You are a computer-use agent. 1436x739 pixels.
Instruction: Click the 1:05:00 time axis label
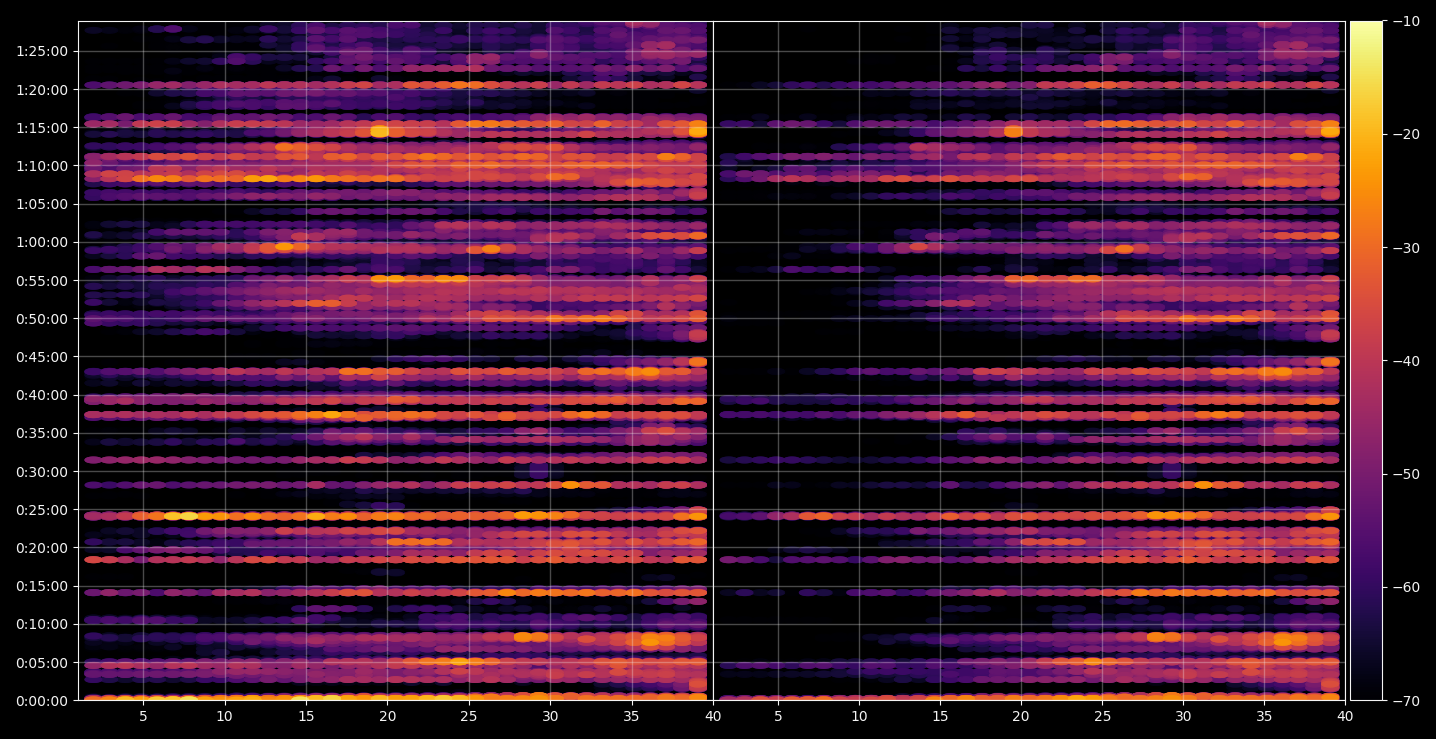pos(42,204)
